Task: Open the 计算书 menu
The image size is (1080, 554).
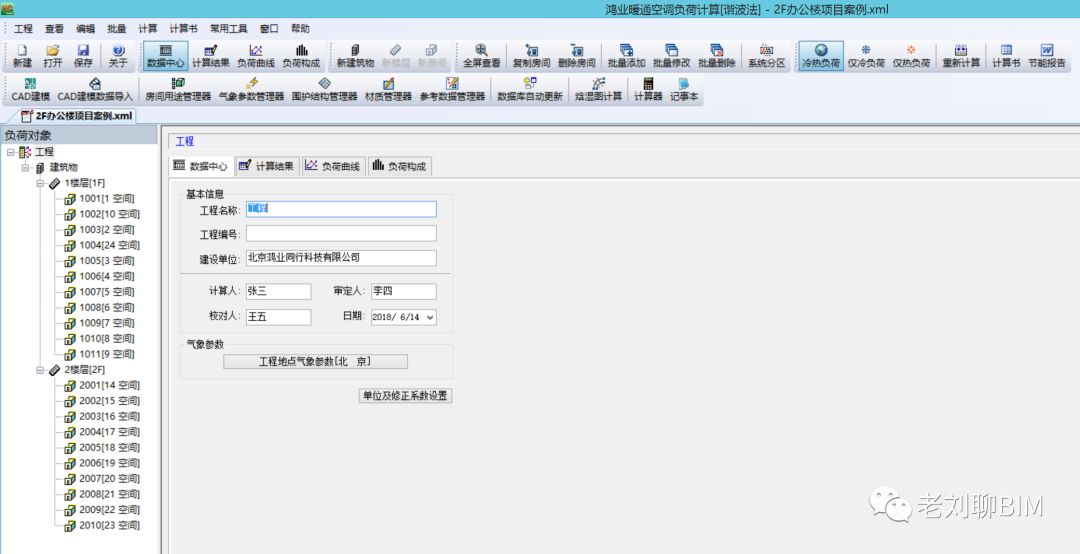Action: click(x=183, y=29)
